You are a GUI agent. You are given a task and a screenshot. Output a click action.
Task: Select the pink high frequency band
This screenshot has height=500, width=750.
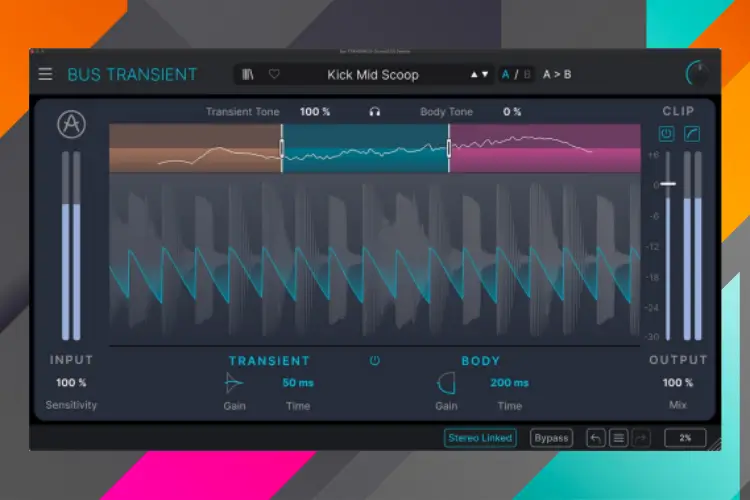[x=545, y=148]
